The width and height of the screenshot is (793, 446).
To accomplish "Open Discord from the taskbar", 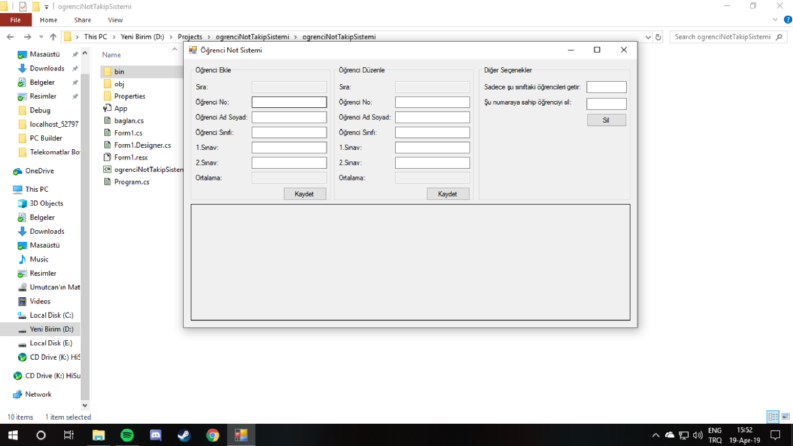I will [x=155, y=435].
